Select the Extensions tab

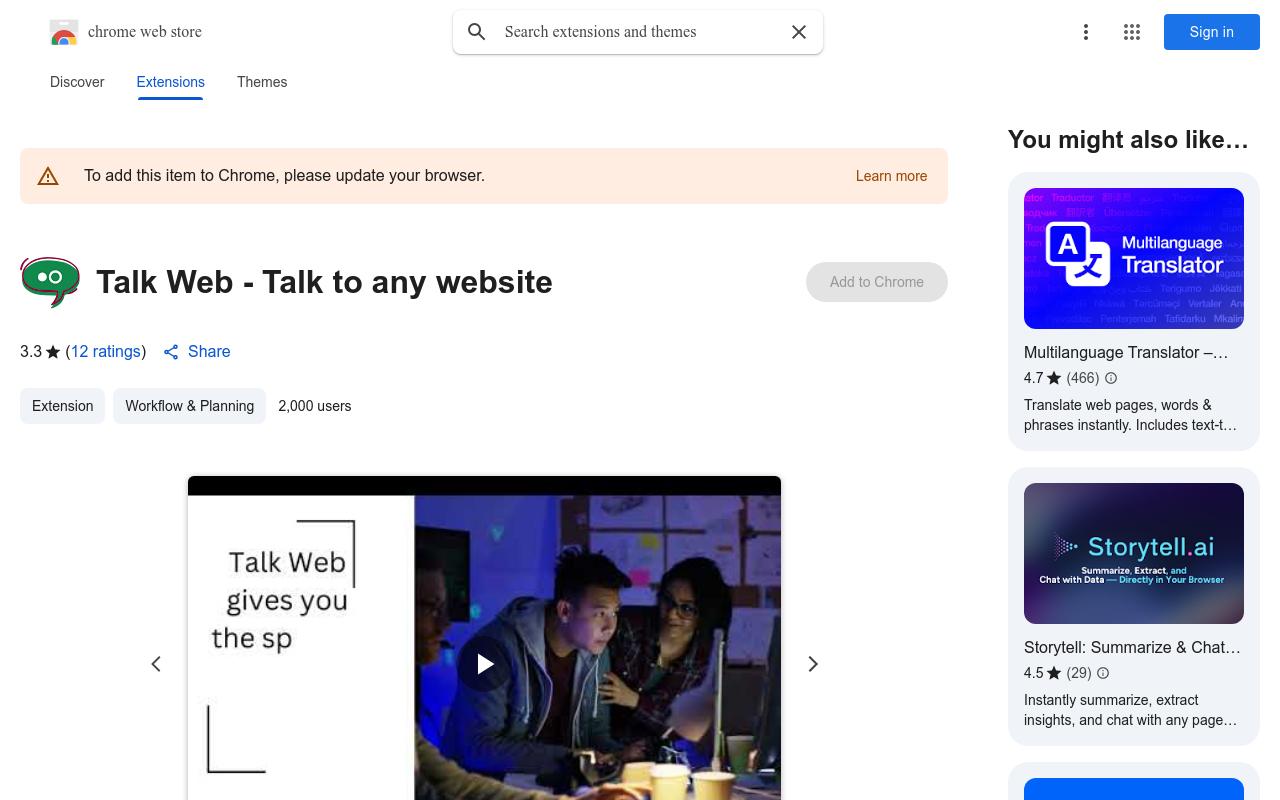(x=171, y=82)
